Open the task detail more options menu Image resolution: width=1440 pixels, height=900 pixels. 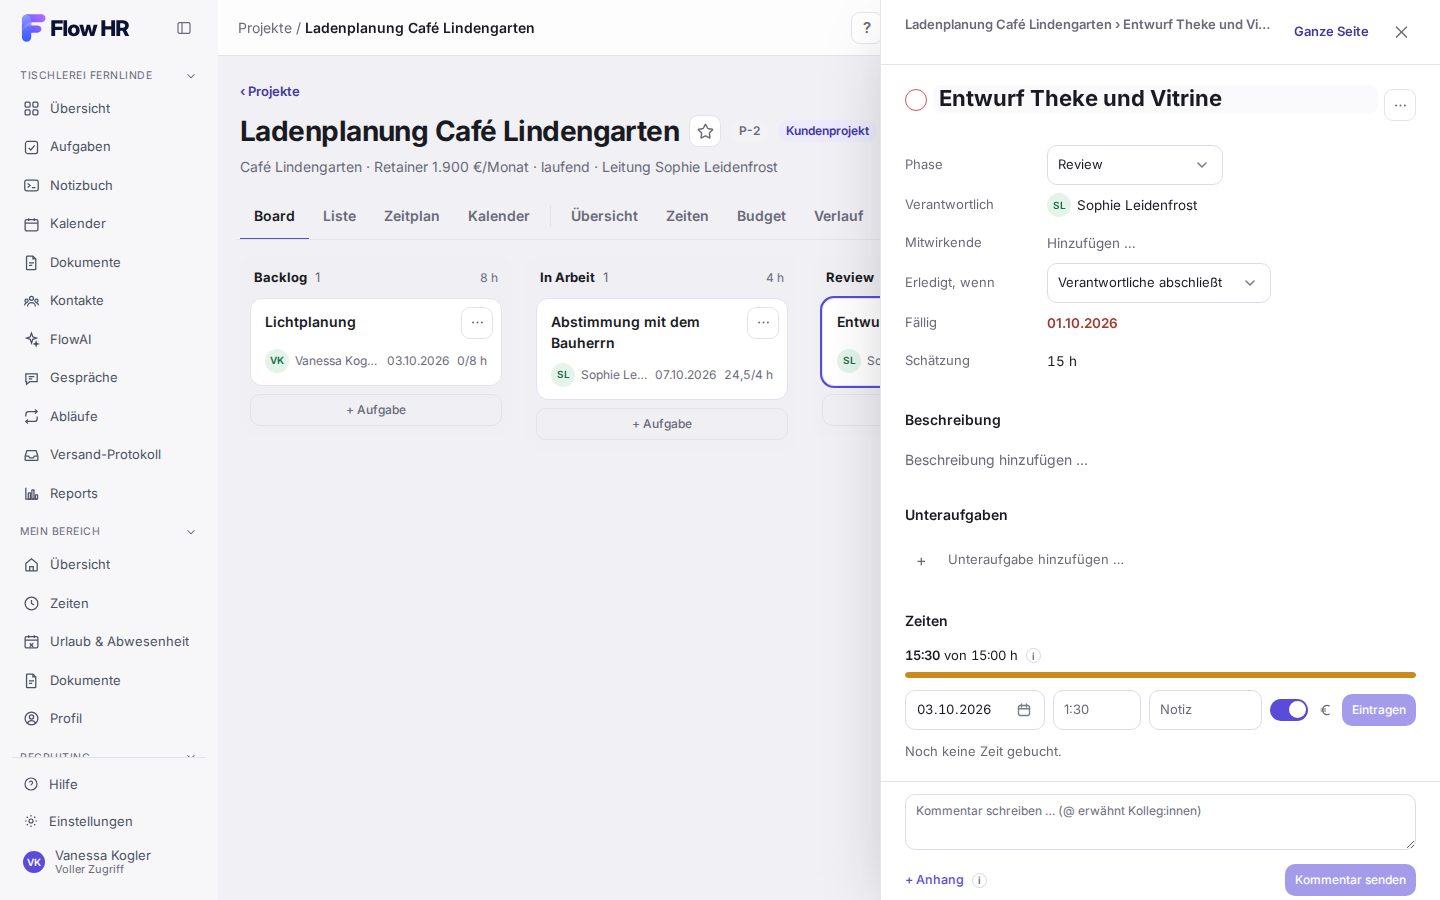[1400, 105]
